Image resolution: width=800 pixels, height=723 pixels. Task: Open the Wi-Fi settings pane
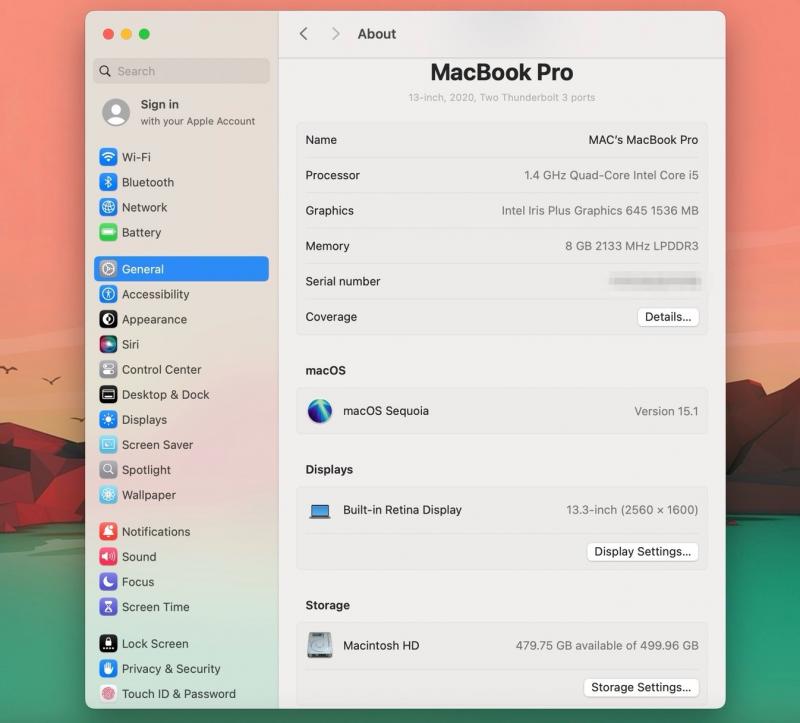click(182, 157)
